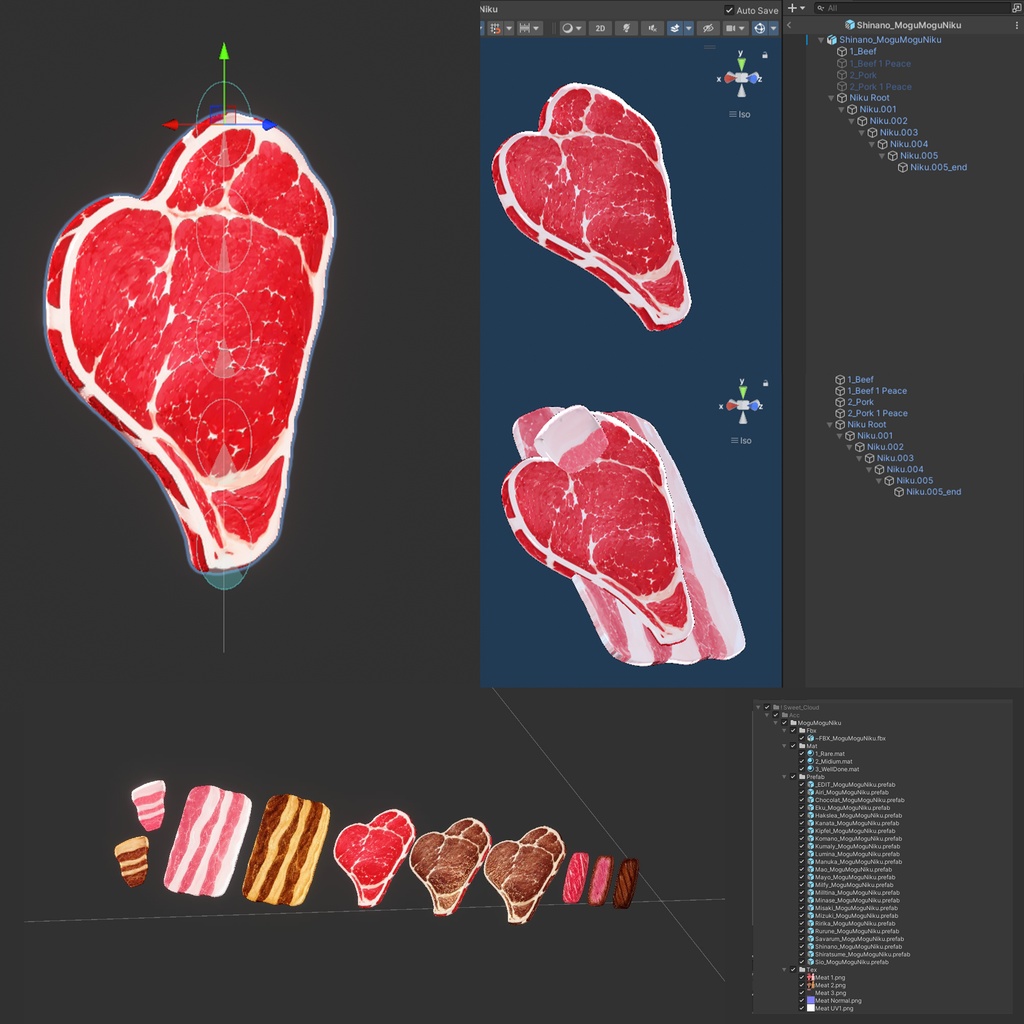Uncheck the 2_Midium.mat checkbox
Viewport: 1024px width, 1024px height.
tap(802, 761)
